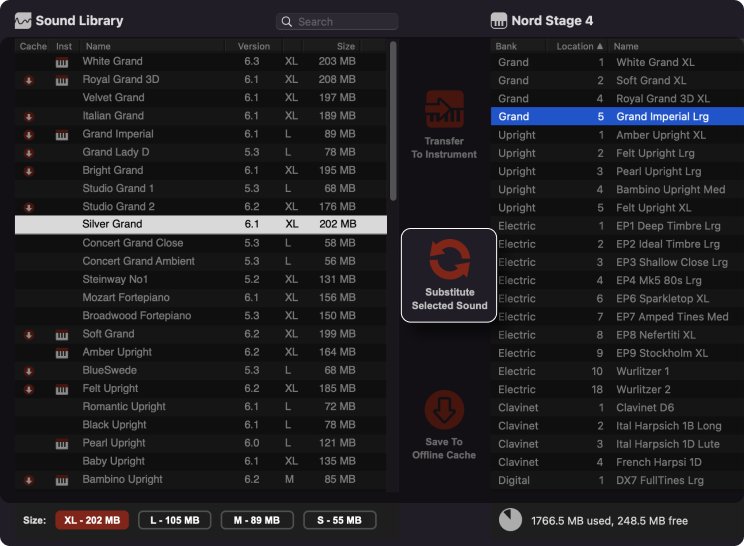Viewport: 744px width, 546px height.
Task: Select Steinway No1 in the library
Action: 201,279
